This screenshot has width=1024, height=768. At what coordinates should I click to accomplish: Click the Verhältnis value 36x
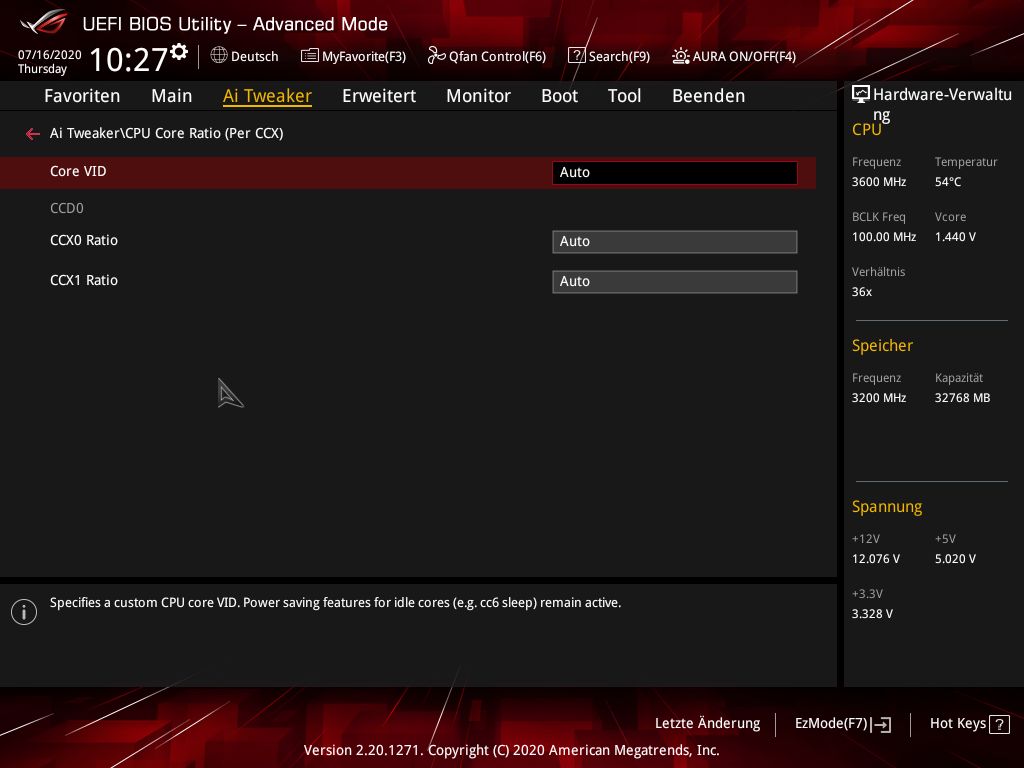click(861, 292)
